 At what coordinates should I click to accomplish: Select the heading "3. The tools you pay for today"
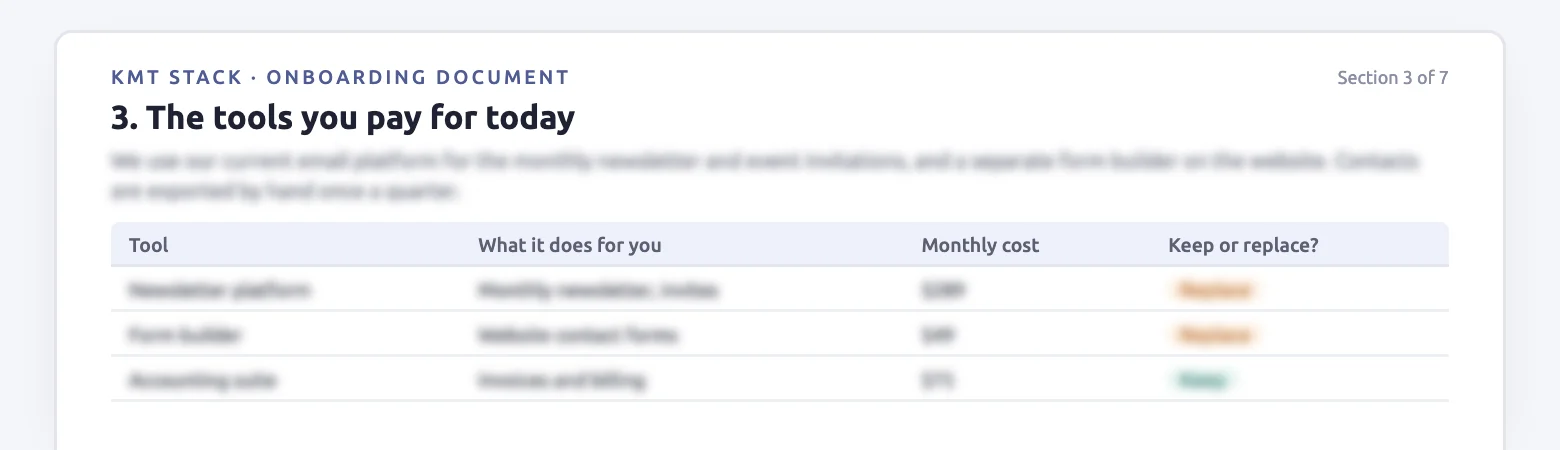tap(343, 118)
